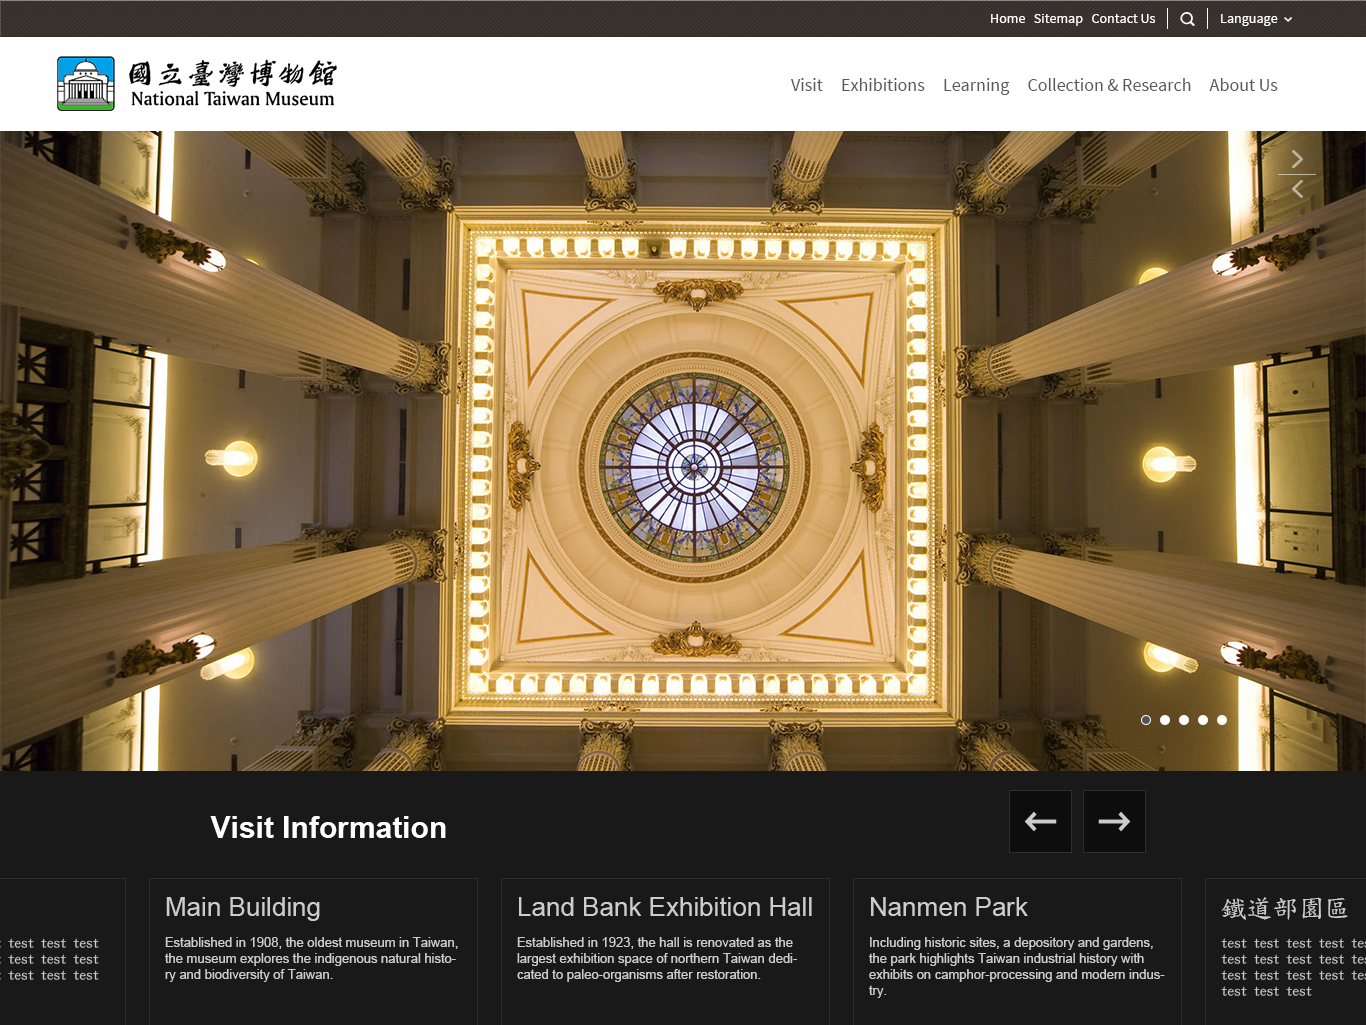The height and width of the screenshot is (1025, 1366).
Task: Click the 'Established in 1908' description text
Action: point(311,958)
